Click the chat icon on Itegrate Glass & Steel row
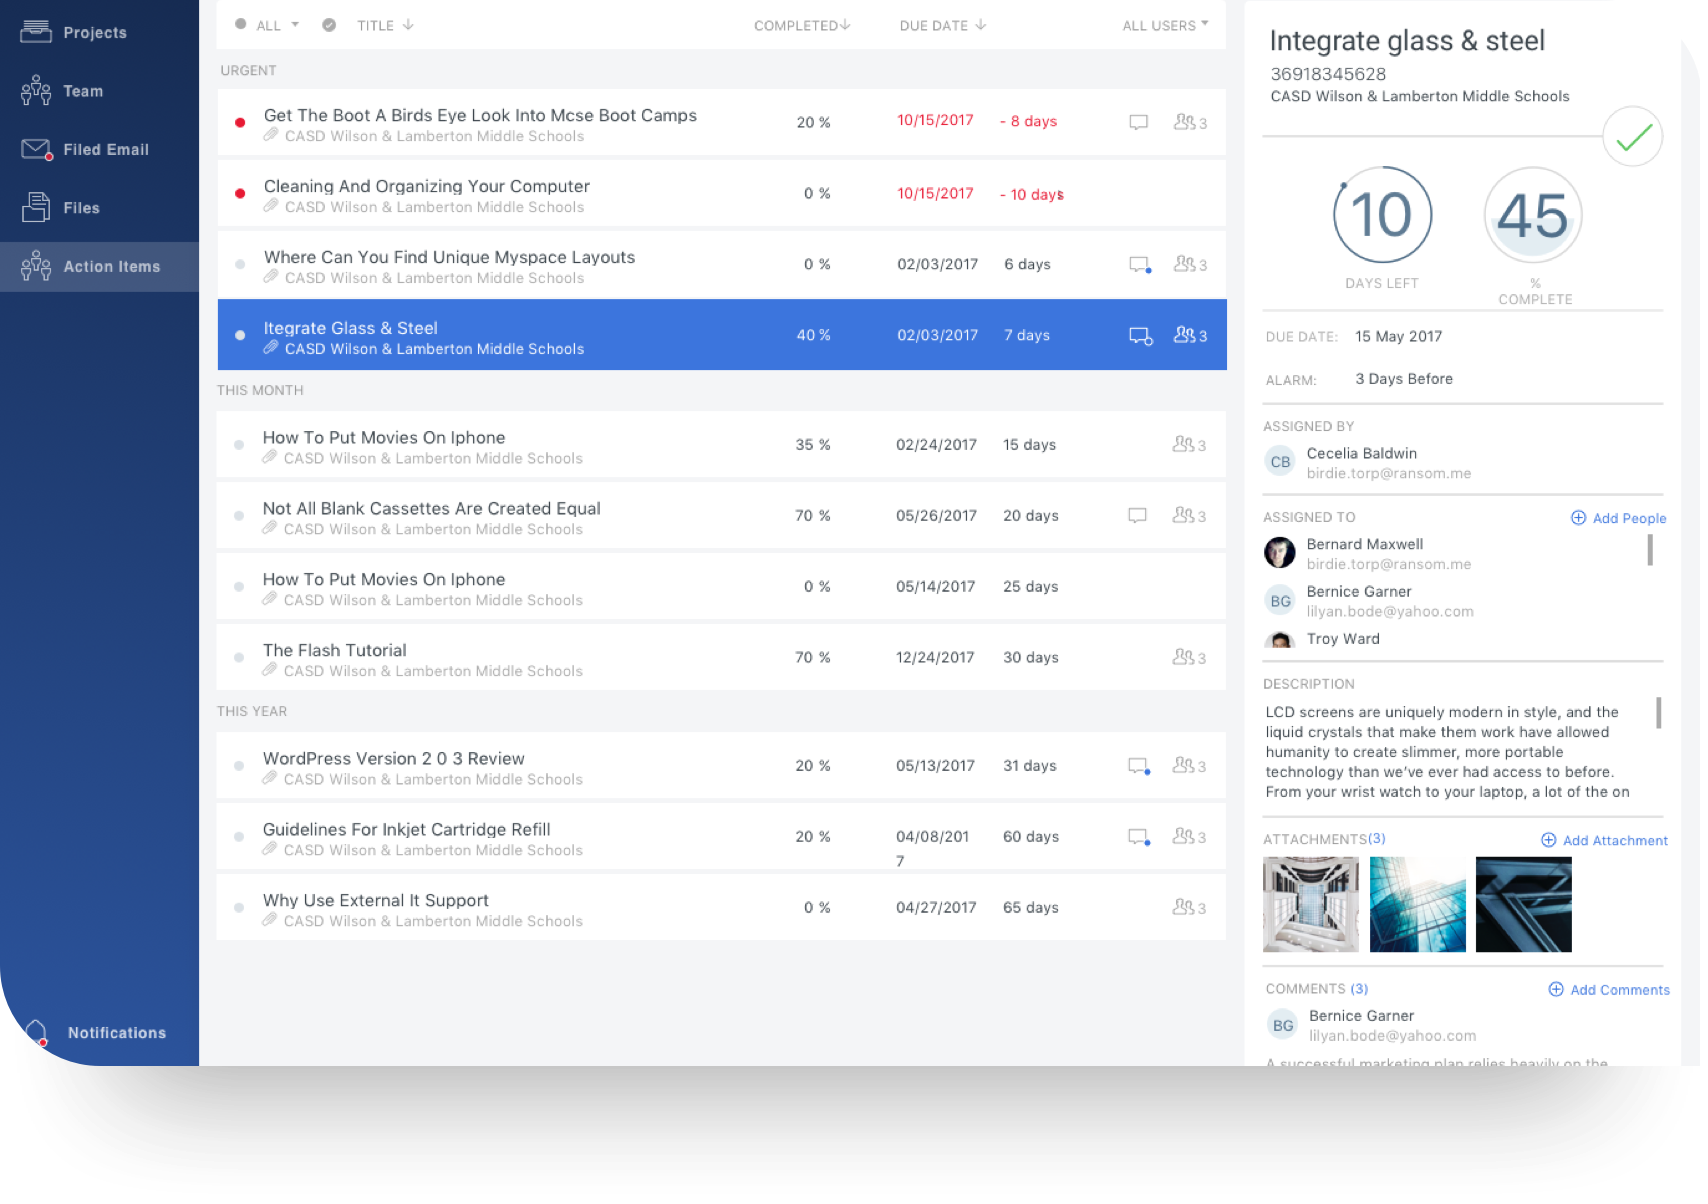The height and width of the screenshot is (1204, 1708). pos(1139,335)
